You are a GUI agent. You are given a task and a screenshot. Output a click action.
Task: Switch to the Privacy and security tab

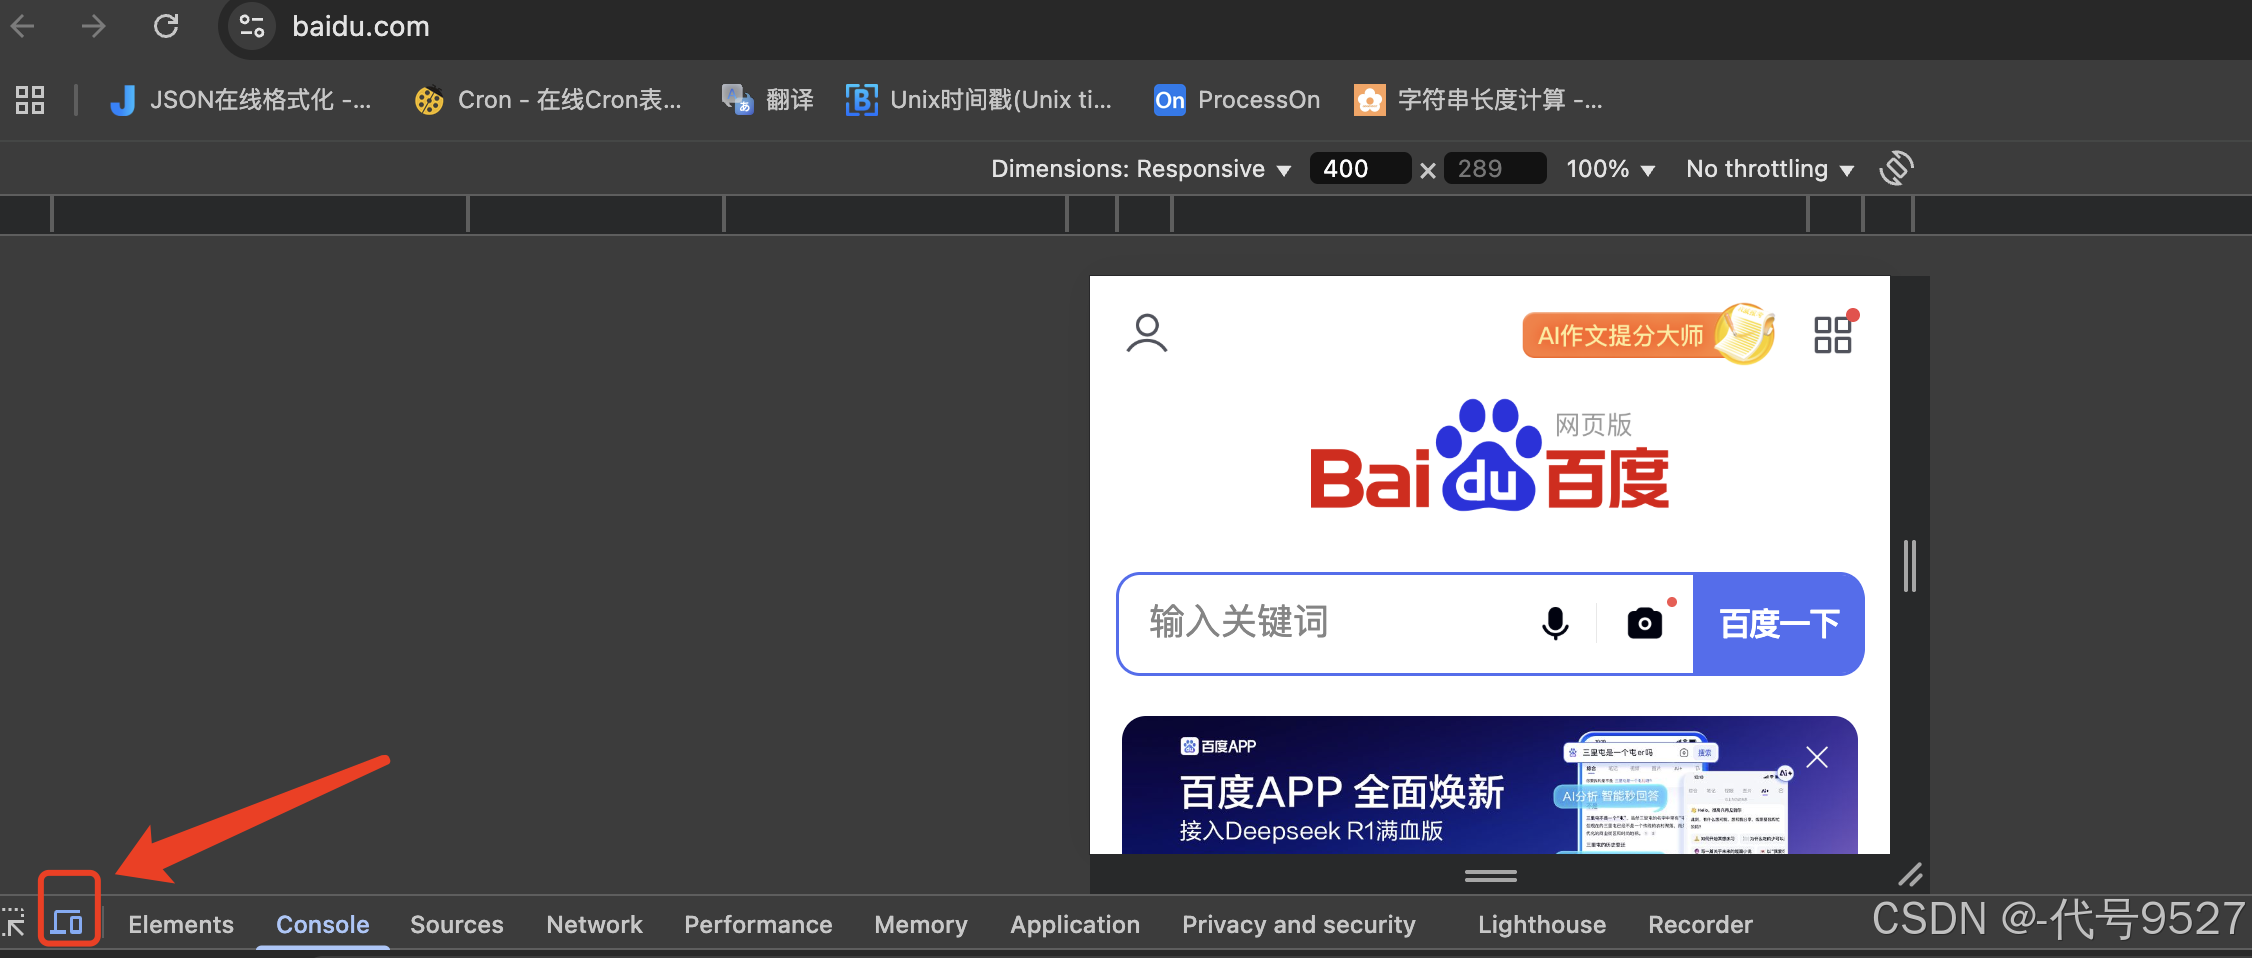click(x=1299, y=925)
